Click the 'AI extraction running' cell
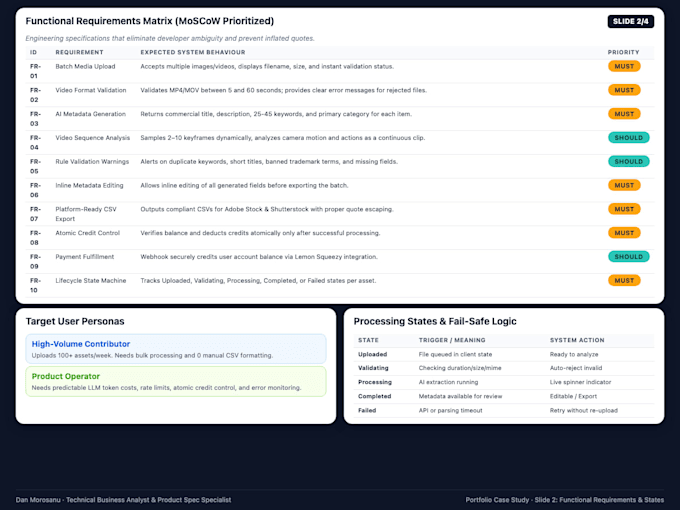The height and width of the screenshot is (510, 680). pyautogui.click(x=448, y=382)
